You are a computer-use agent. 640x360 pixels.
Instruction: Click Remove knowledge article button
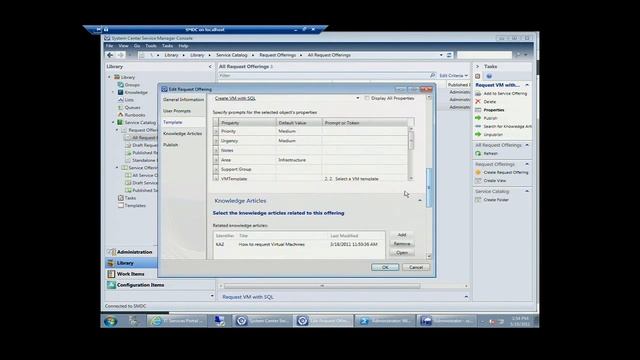tap(402, 244)
